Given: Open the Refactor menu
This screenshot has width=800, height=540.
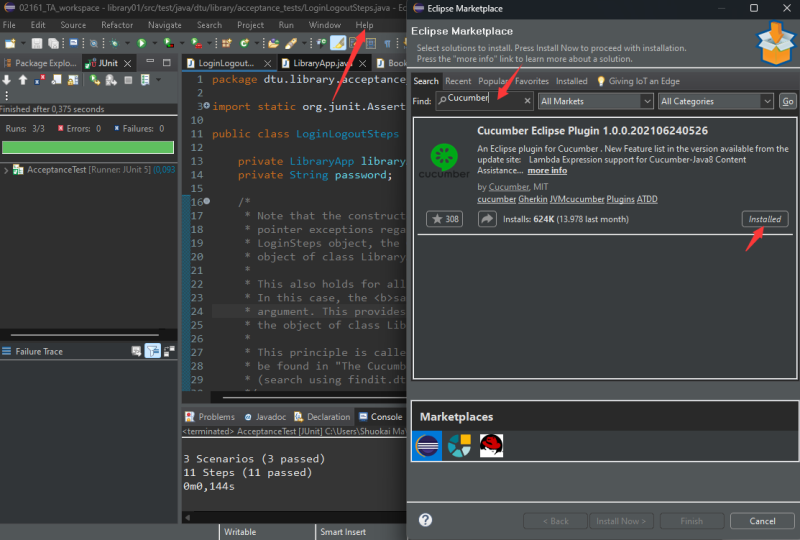Looking at the screenshot, I should coord(117,24).
